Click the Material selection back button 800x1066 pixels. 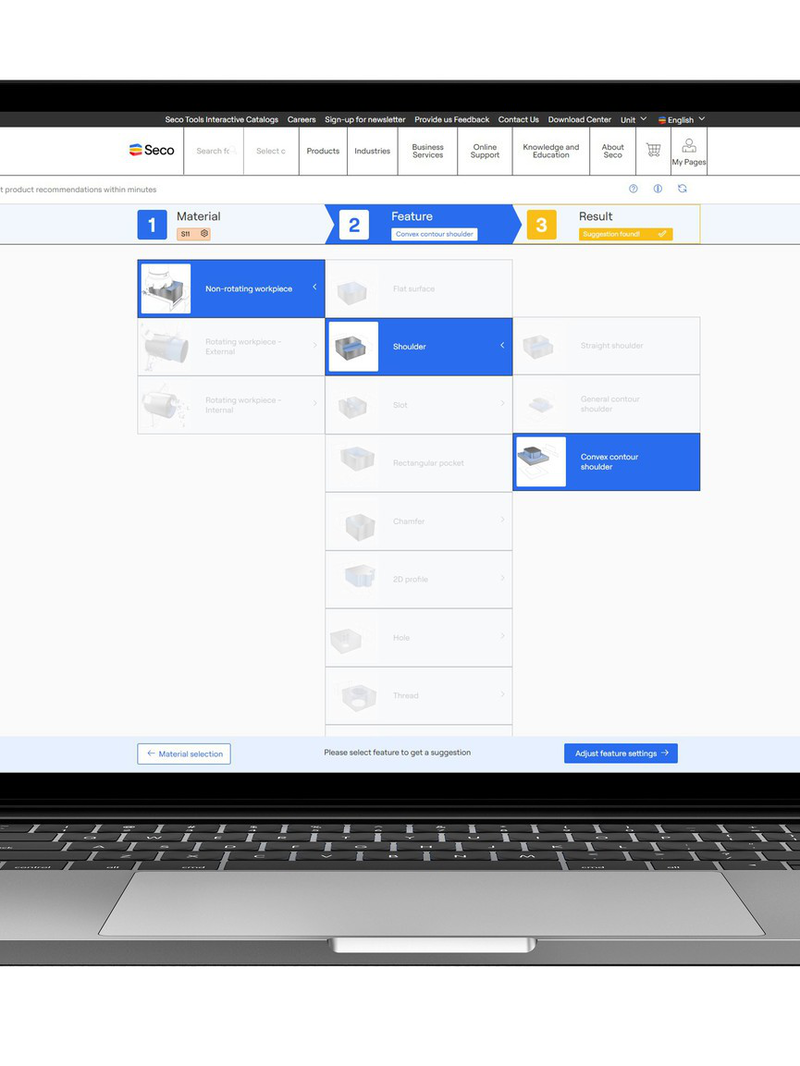pyautogui.click(x=184, y=754)
